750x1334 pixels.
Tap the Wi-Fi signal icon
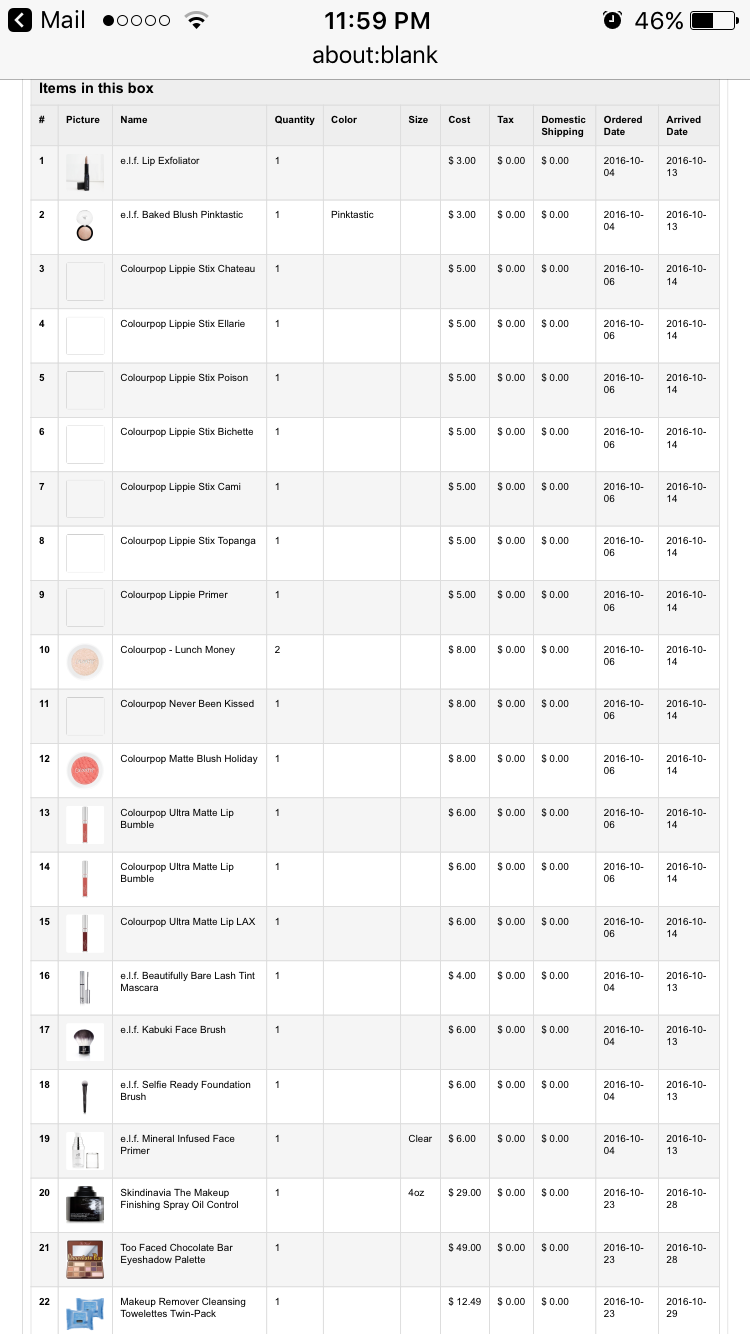pos(196,20)
